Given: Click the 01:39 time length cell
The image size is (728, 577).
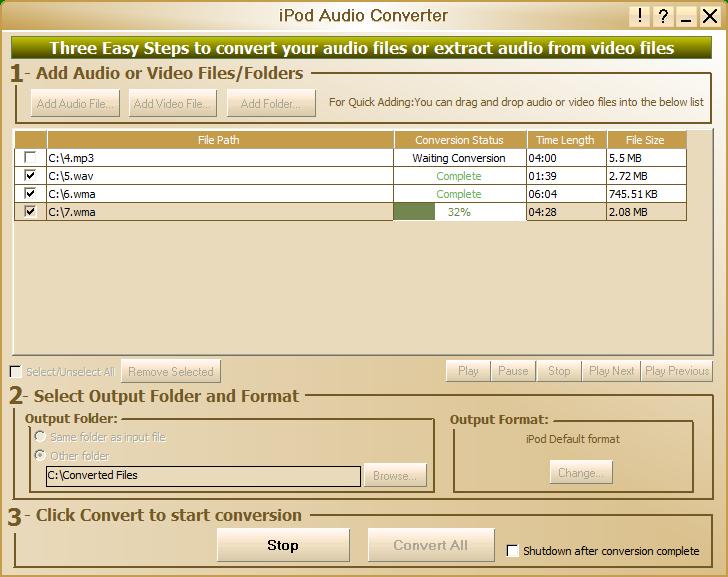Looking at the screenshot, I should (x=566, y=176).
